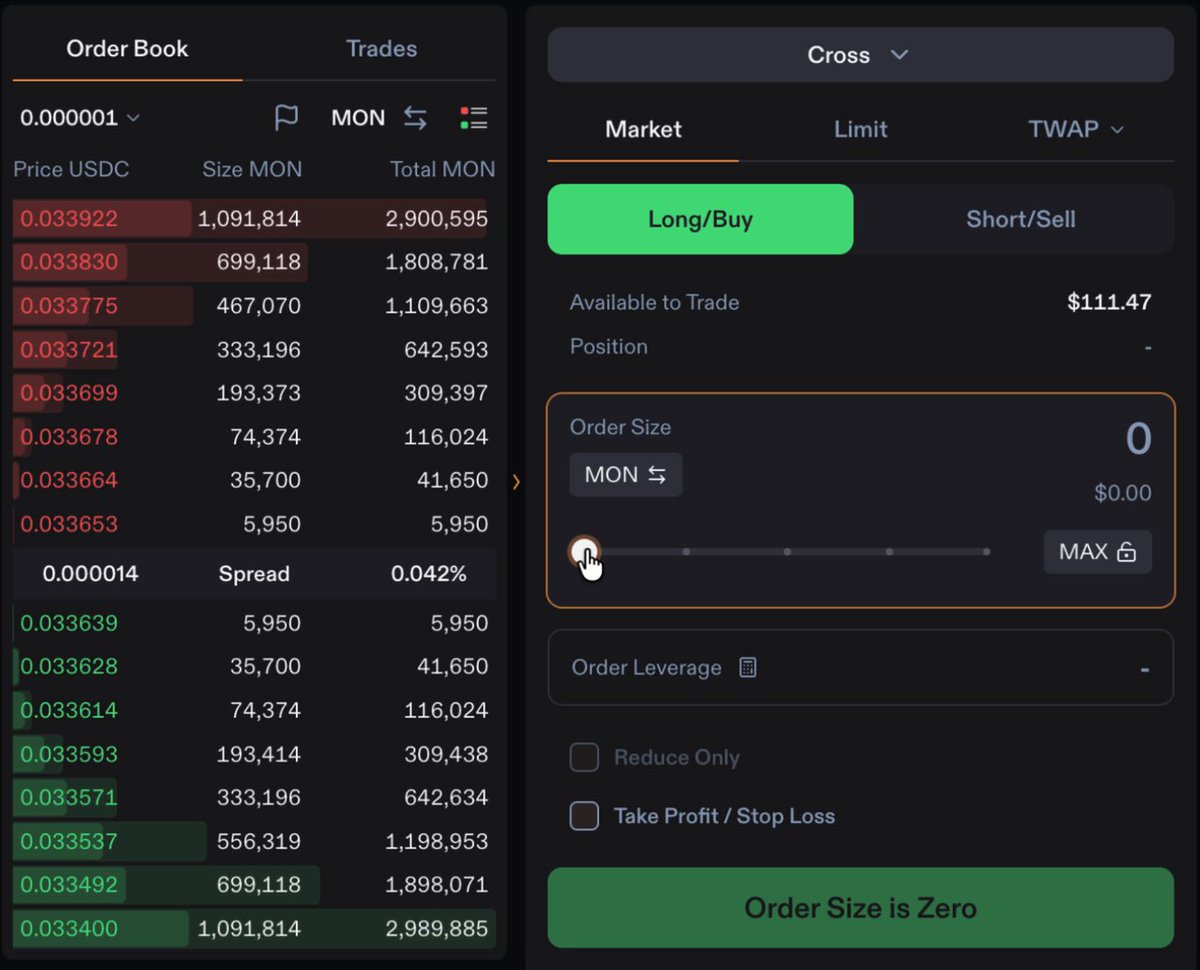Viewport: 1200px width, 970px height.
Task: Click the Order Size amount input field
Action: (1138, 439)
